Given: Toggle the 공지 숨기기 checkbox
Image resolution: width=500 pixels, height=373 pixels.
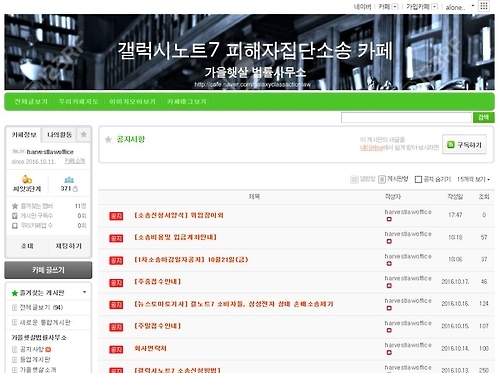Looking at the screenshot, I should [x=418, y=179].
